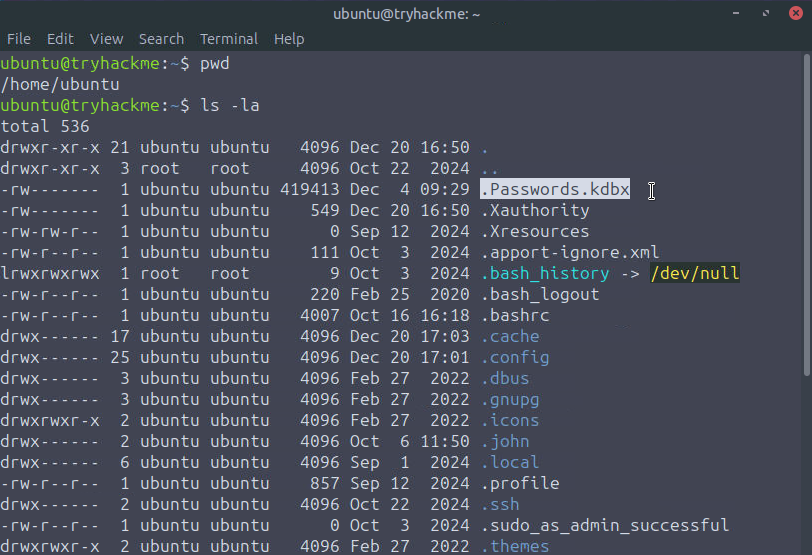
Task: Click the .Xauthority filename
Action: pyautogui.click(x=535, y=211)
